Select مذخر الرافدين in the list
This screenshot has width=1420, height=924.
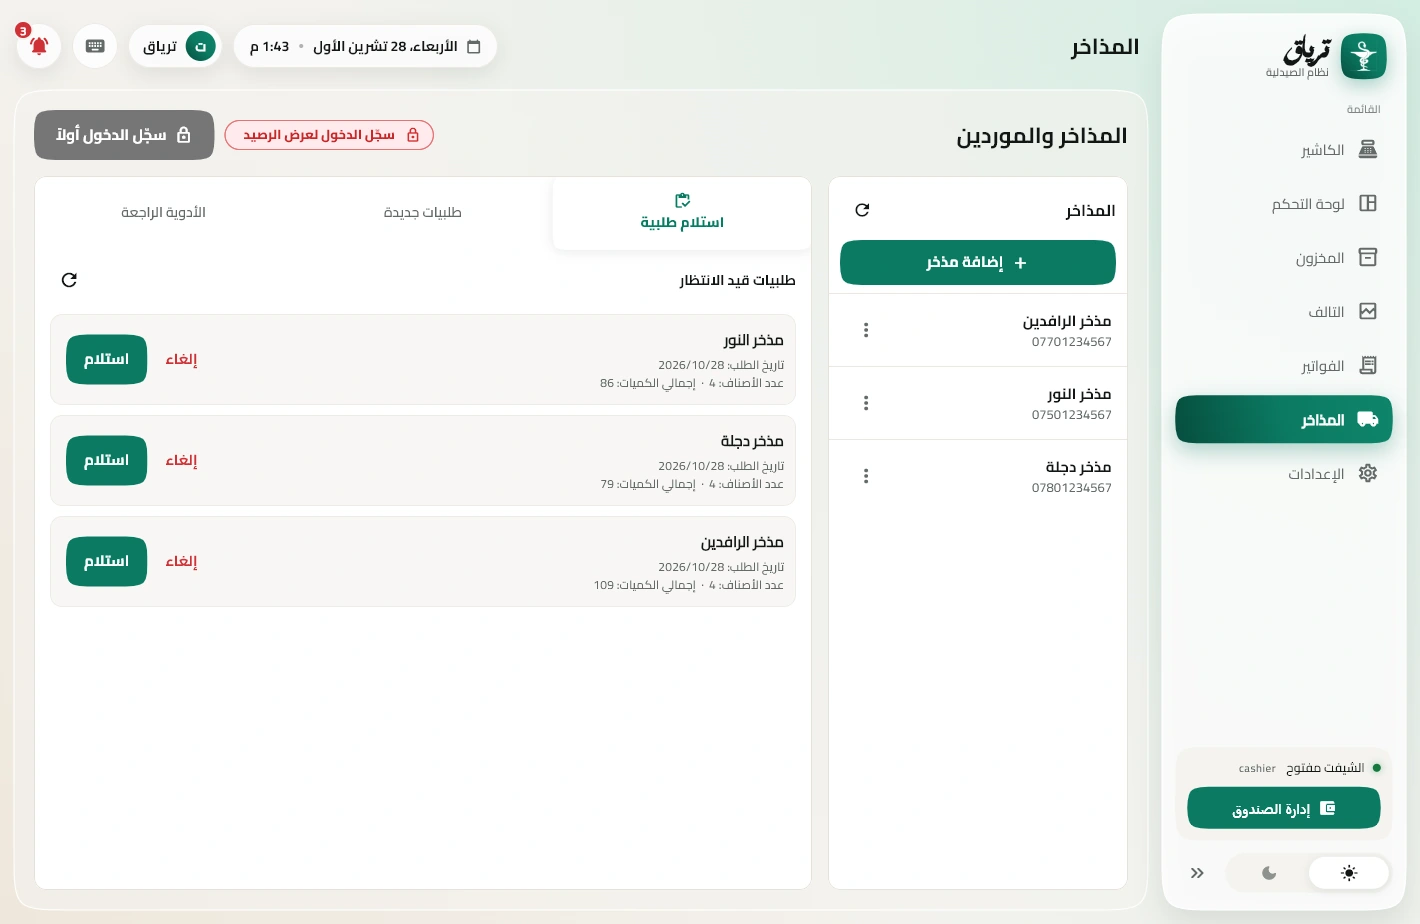[x=978, y=330]
